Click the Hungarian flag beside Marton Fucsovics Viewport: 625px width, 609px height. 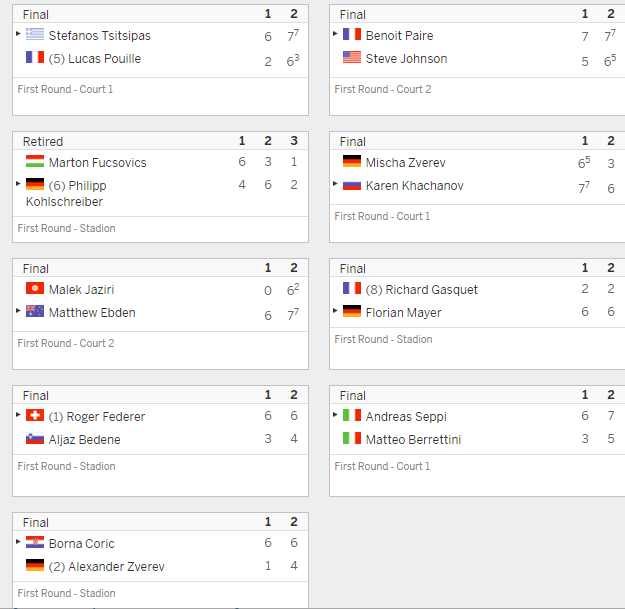[35, 161]
